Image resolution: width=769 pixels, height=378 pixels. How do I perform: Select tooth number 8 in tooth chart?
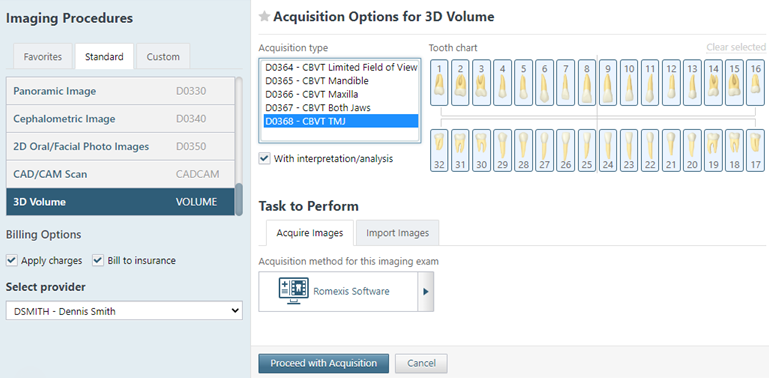tap(587, 82)
